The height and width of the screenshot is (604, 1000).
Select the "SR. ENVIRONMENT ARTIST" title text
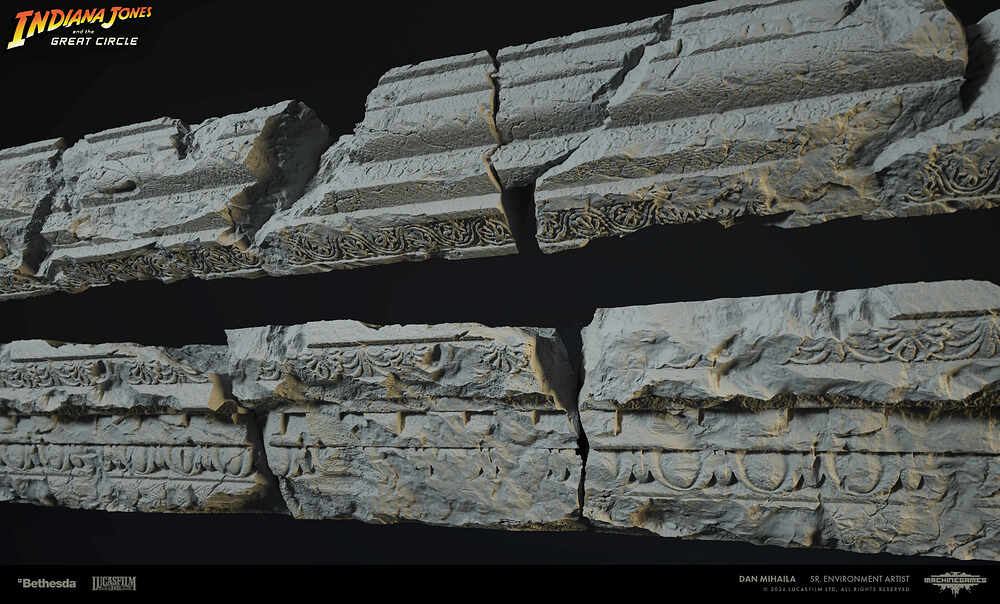[860, 579]
